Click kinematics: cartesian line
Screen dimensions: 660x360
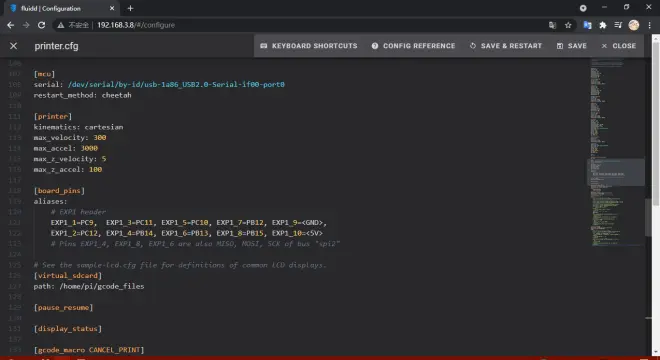pos(78,127)
